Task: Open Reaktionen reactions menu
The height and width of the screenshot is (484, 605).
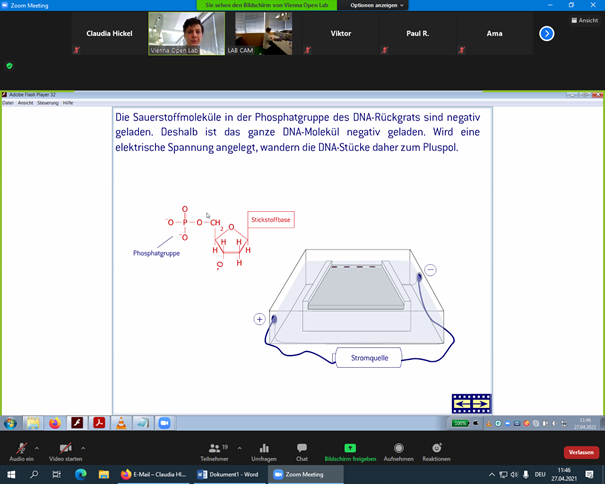Action: point(436,450)
